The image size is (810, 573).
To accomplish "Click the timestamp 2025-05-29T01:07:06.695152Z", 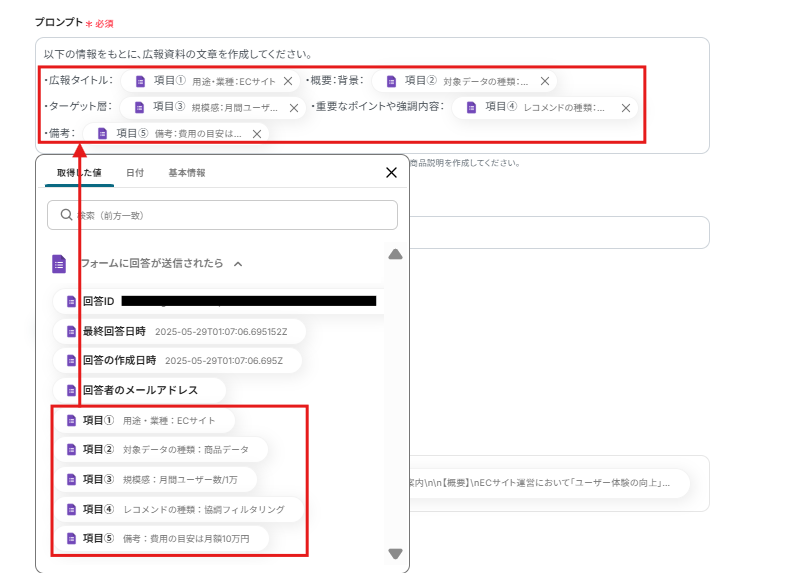I will click(221, 332).
